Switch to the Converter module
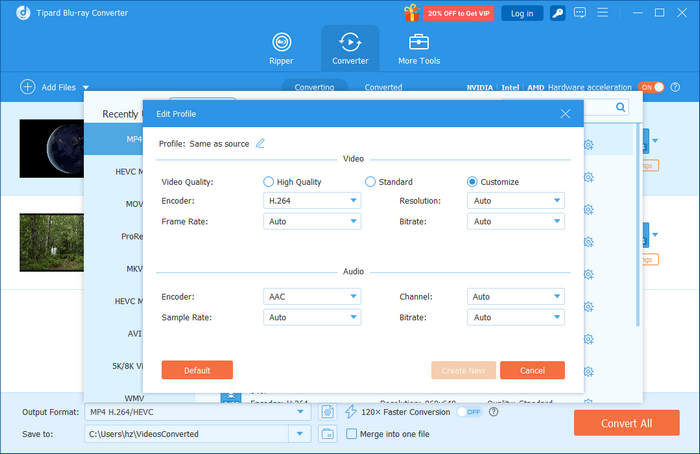Screen dimensions: 700x454 coord(350,49)
